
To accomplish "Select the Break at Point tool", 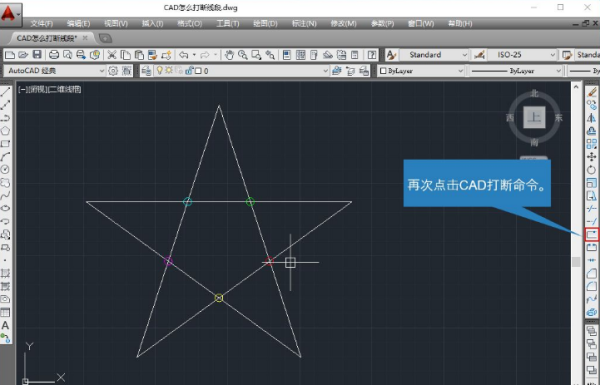I will (592, 234).
